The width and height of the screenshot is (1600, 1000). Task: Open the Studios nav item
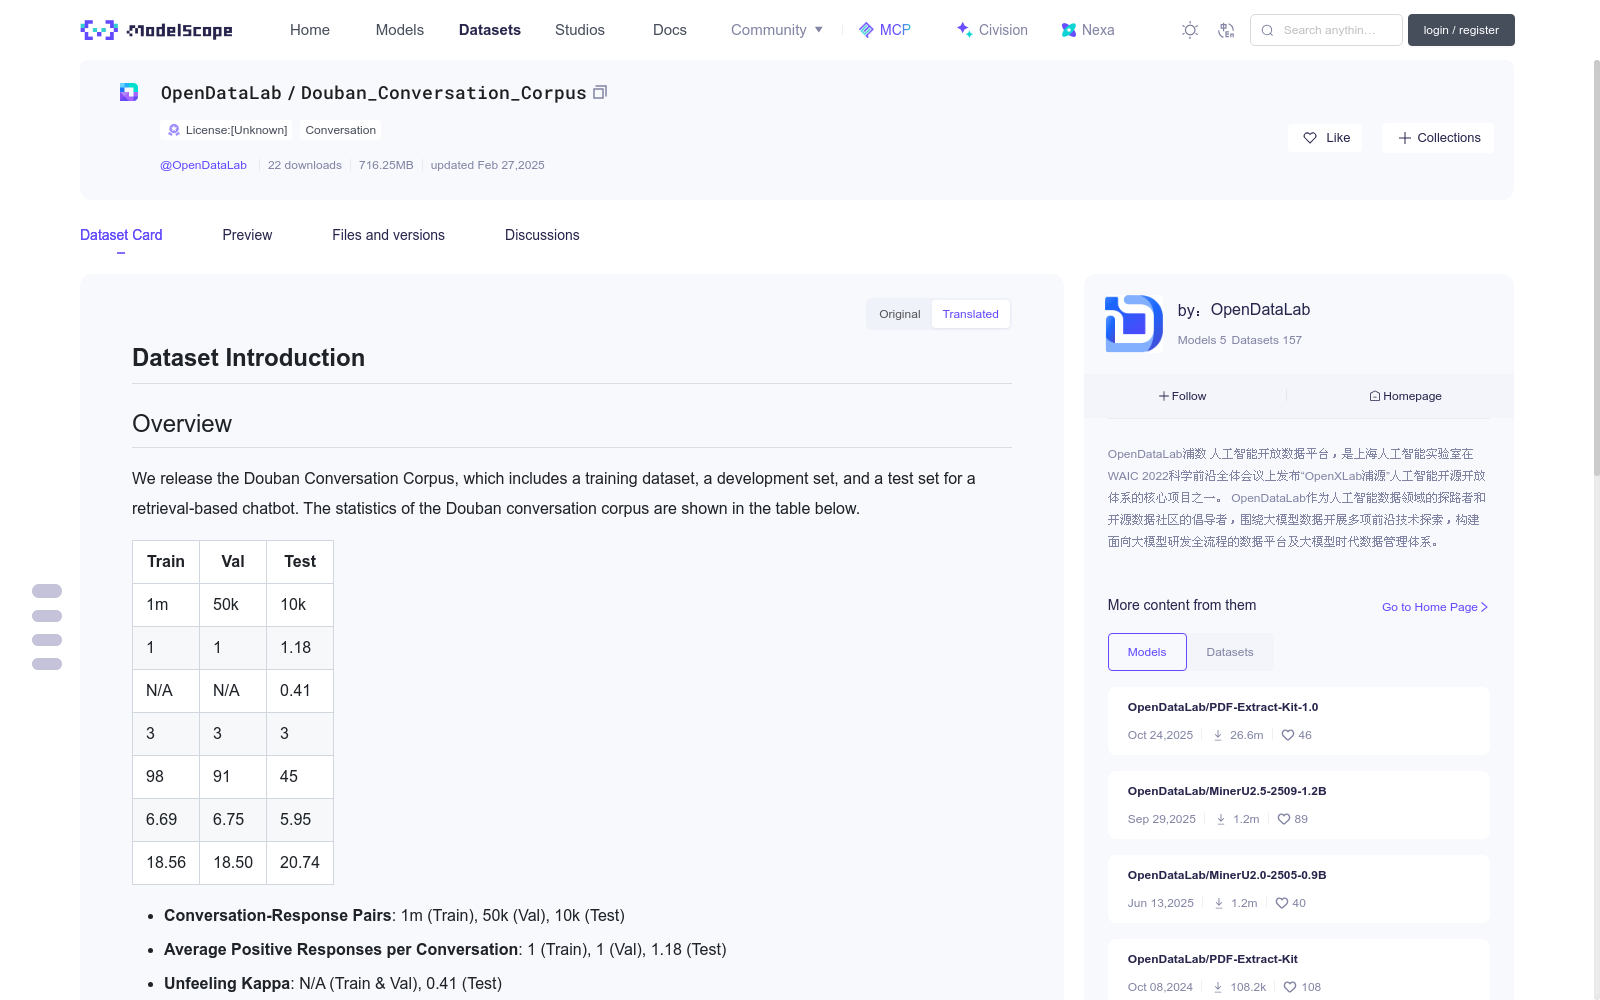pyautogui.click(x=580, y=30)
